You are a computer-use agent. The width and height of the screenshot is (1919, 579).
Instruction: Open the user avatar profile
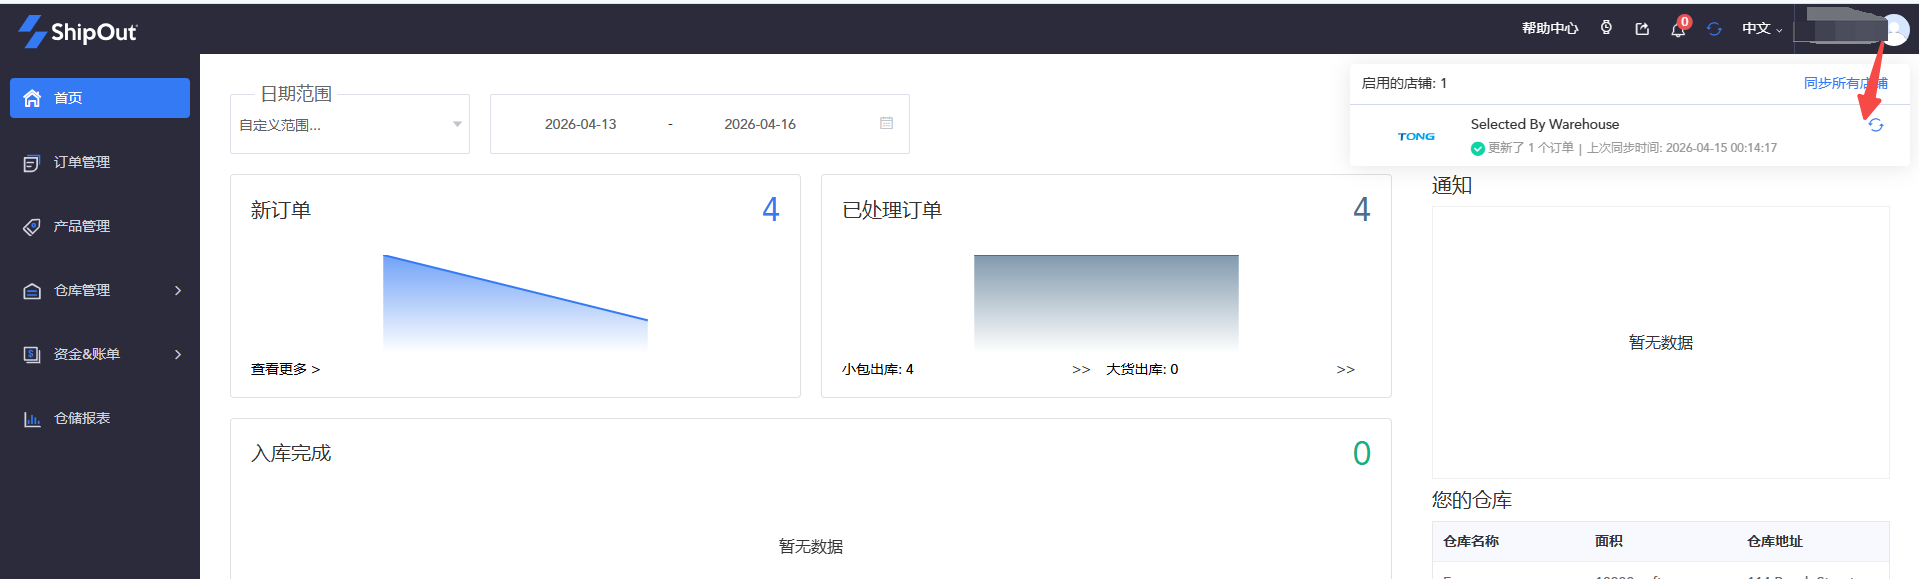[x=1895, y=29]
